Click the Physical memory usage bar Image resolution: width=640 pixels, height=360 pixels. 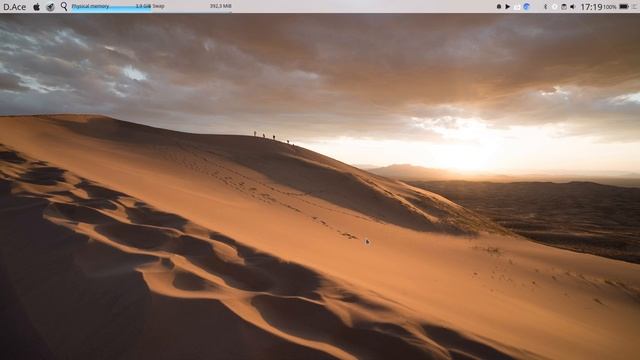111,7
